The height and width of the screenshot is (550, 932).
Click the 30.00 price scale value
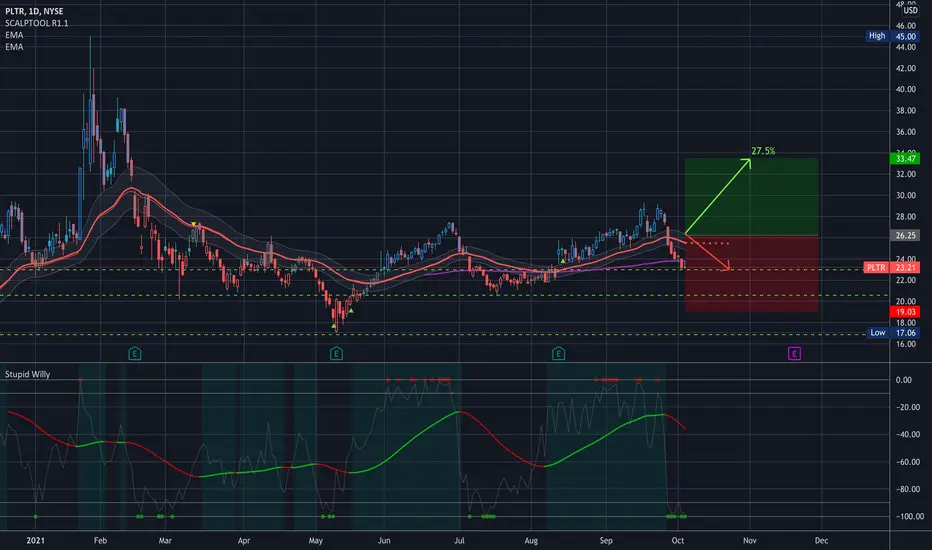[x=905, y=196]
